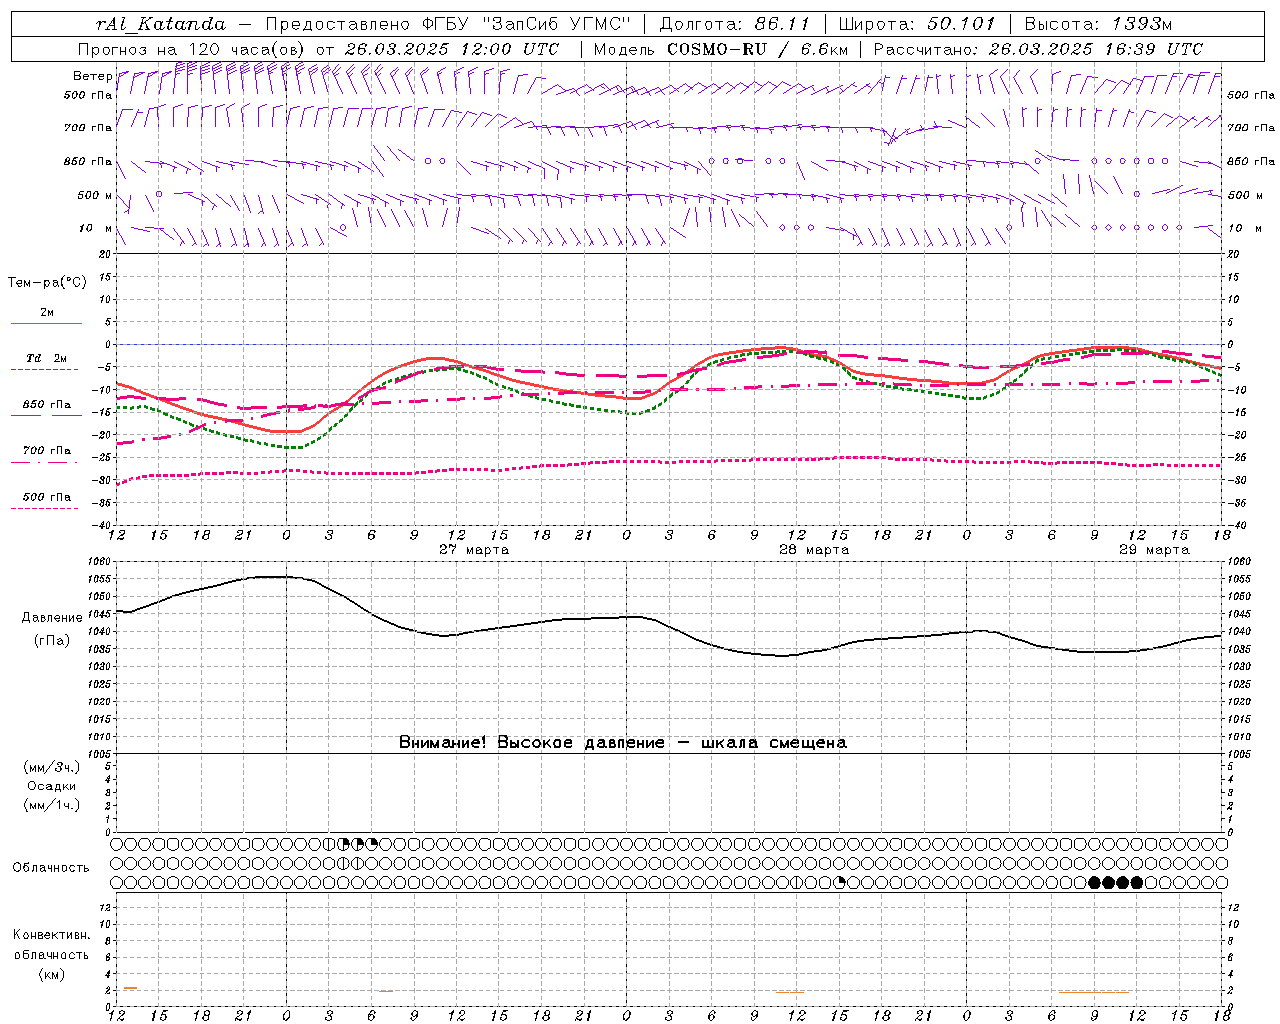1280x1024 pixels.
Task: Click the model label COSMO-RU / 6.6км
Action: coord(758,49)
